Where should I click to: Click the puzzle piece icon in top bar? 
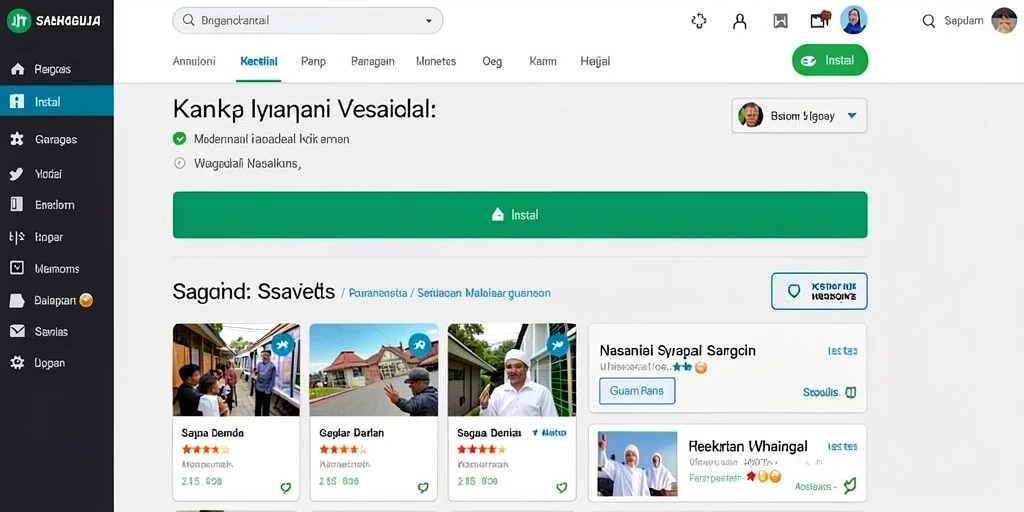pyautogui.click(x=699, y=21)
